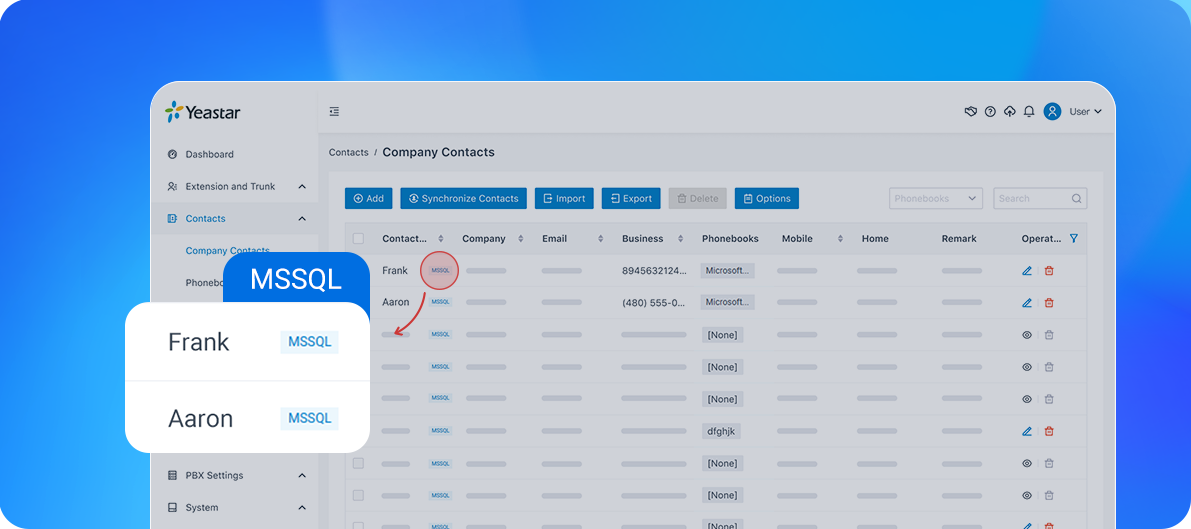Edit contact Frank with the pencil icon
The height and width of the screenshot is (529, 1191).
pos(1027,271)
